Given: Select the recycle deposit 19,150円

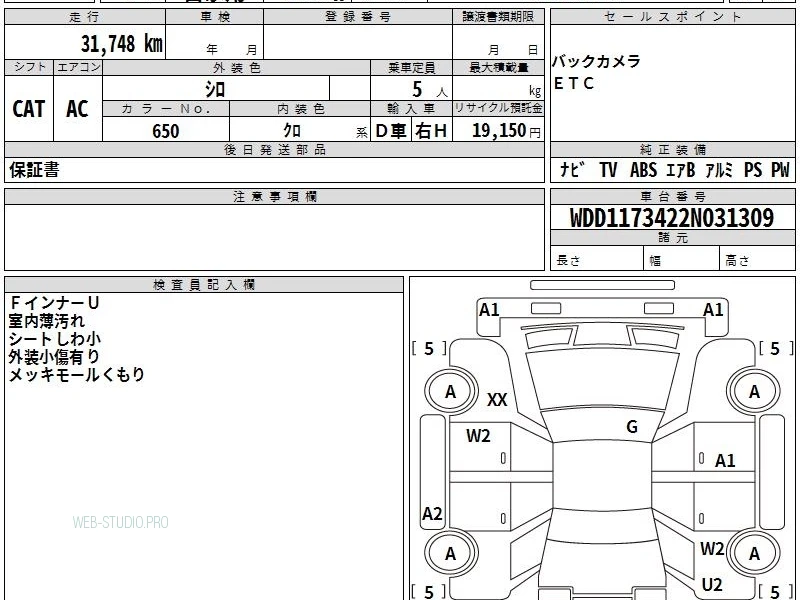Looking at the screenshot, I should pos(506,131).
